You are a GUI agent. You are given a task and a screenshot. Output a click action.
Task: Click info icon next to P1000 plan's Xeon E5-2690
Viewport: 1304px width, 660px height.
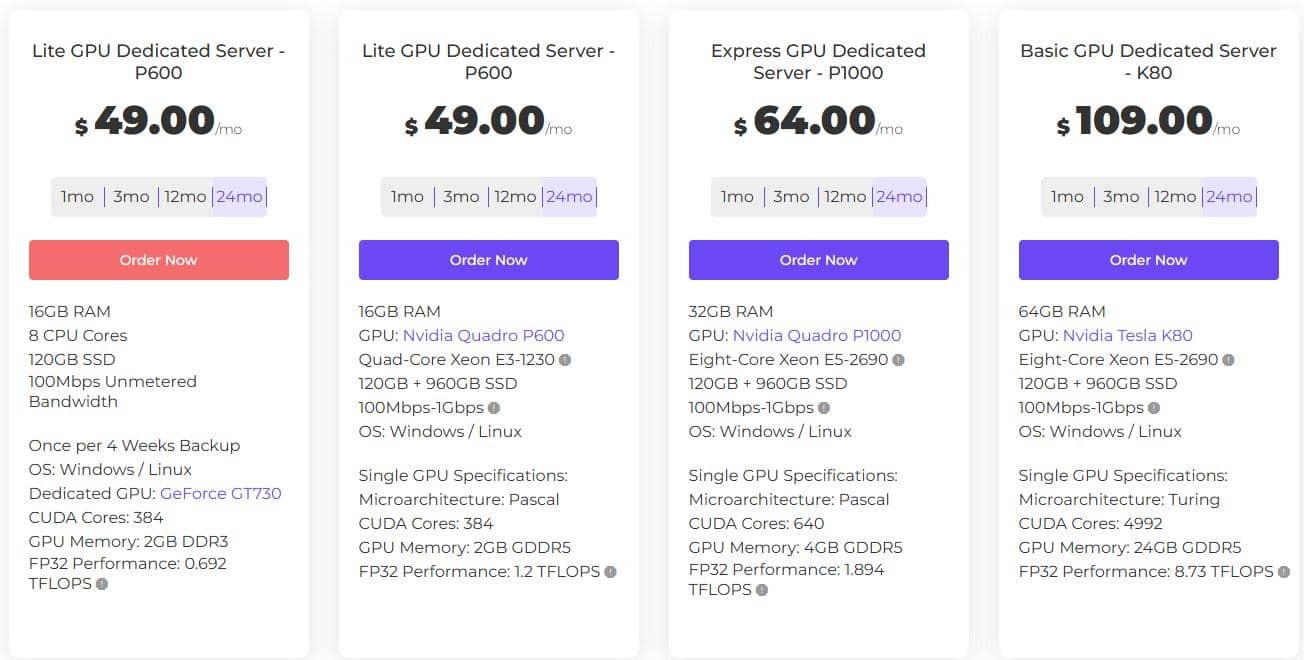pyautogui.click(x=898, y=360)
